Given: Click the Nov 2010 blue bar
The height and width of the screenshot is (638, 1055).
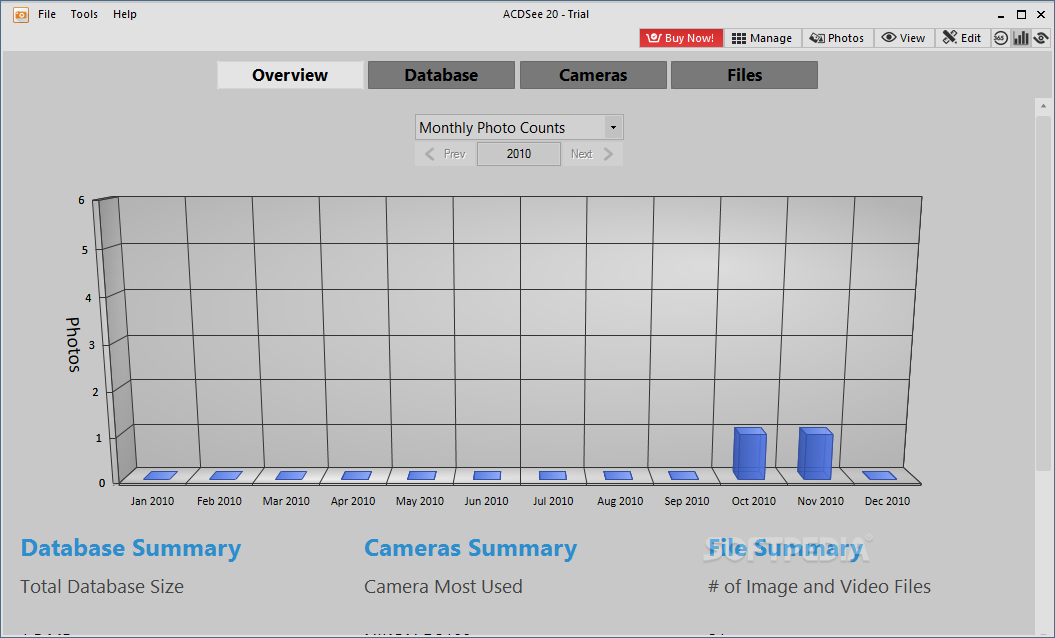Looking at the screenshot, I should [815, 454].
